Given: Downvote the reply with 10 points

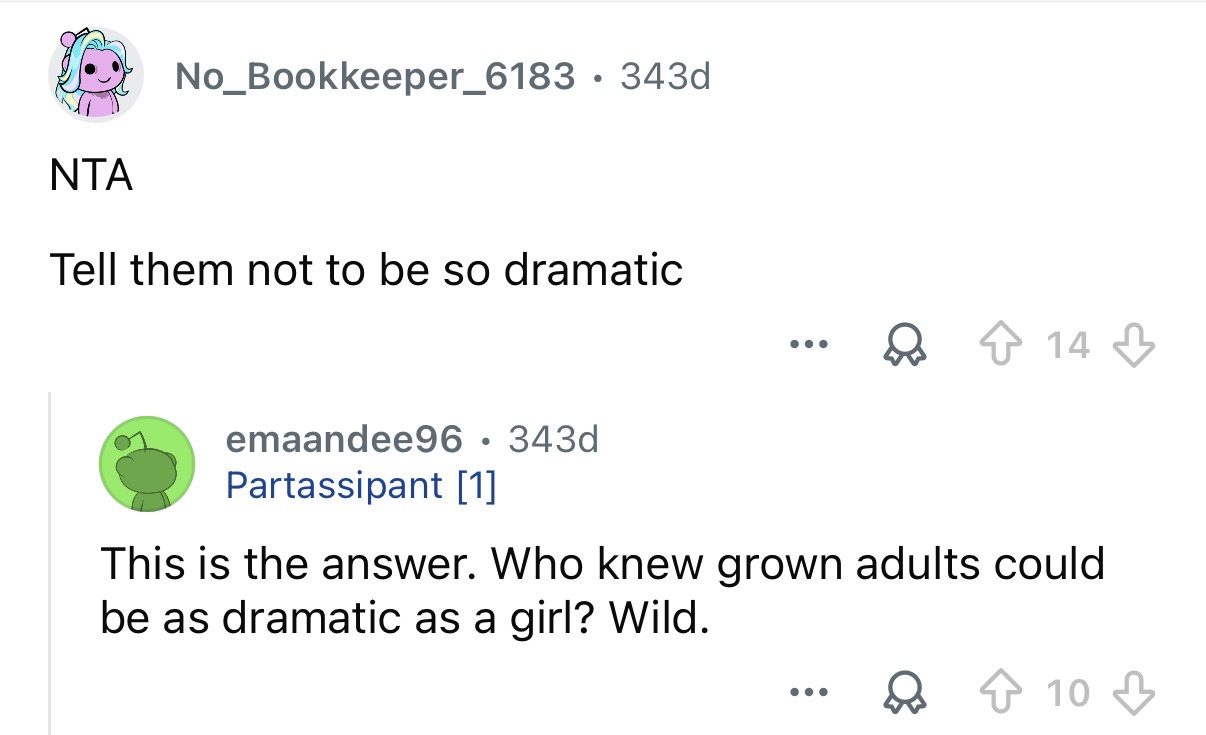Looking at the screenshot, I should (1138, 693).
